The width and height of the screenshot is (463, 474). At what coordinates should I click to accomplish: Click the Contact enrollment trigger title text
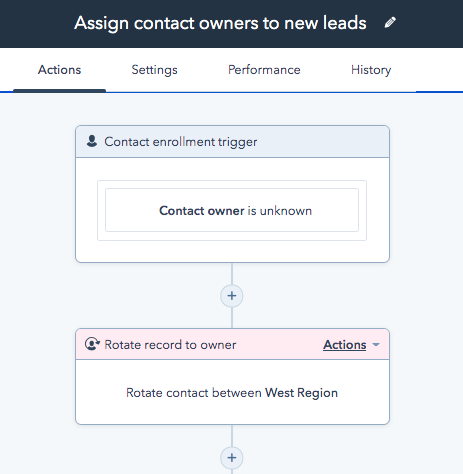[x=181, y=142]
